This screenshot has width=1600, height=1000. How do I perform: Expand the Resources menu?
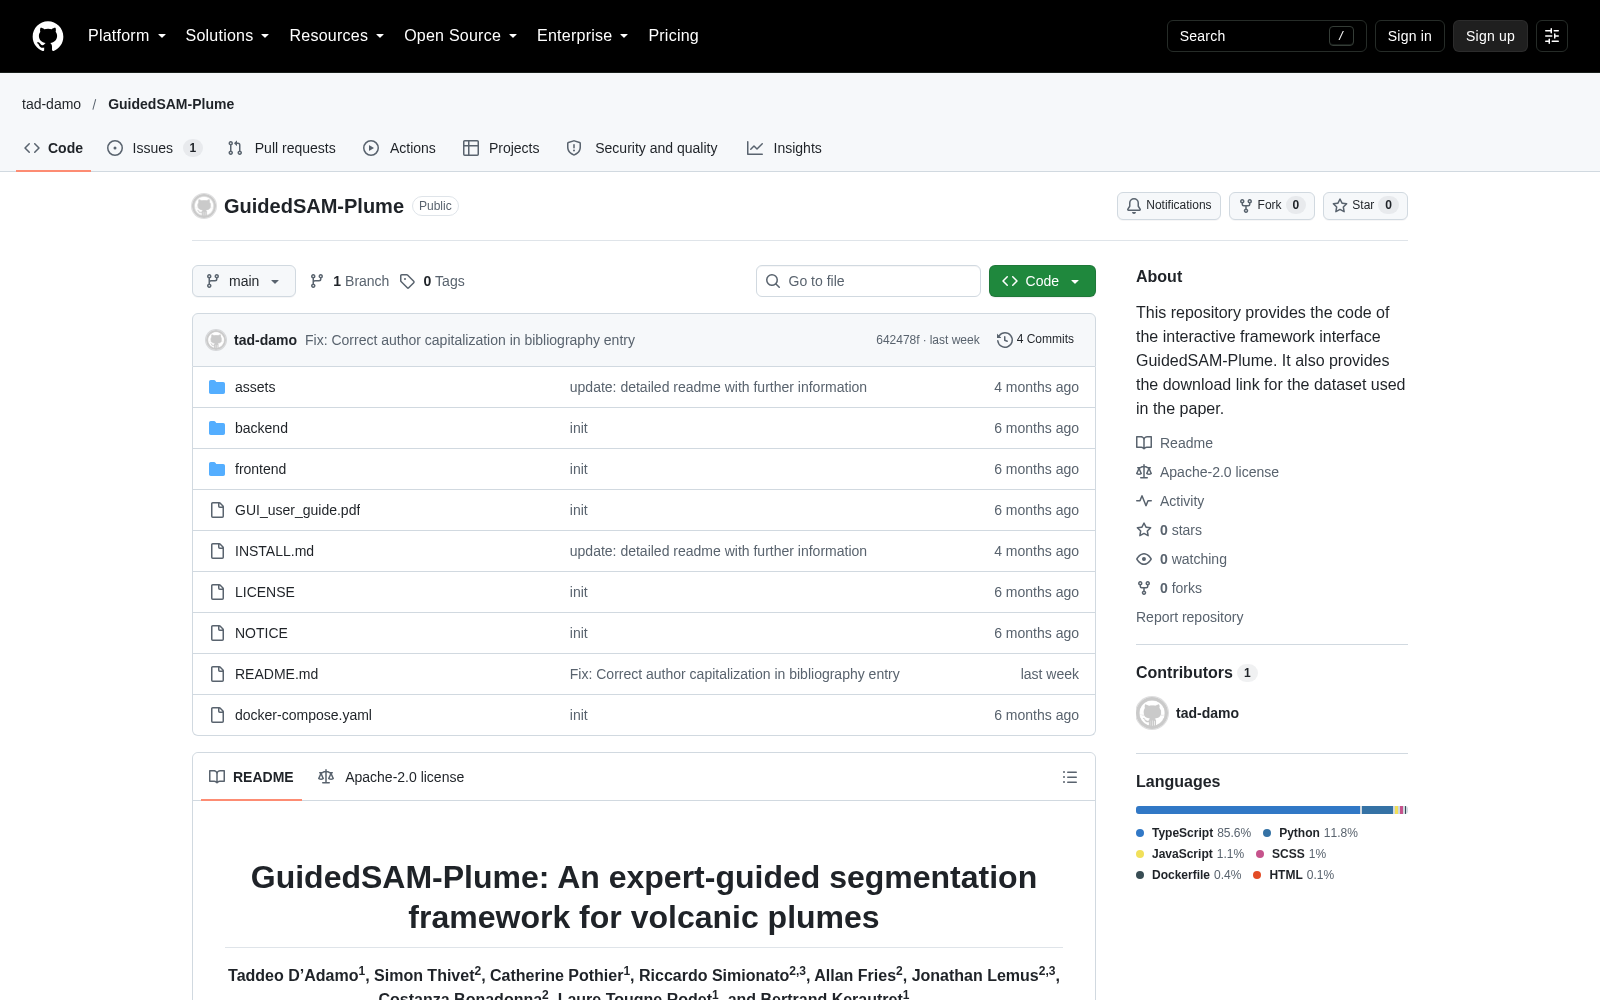tap(337, 36)
